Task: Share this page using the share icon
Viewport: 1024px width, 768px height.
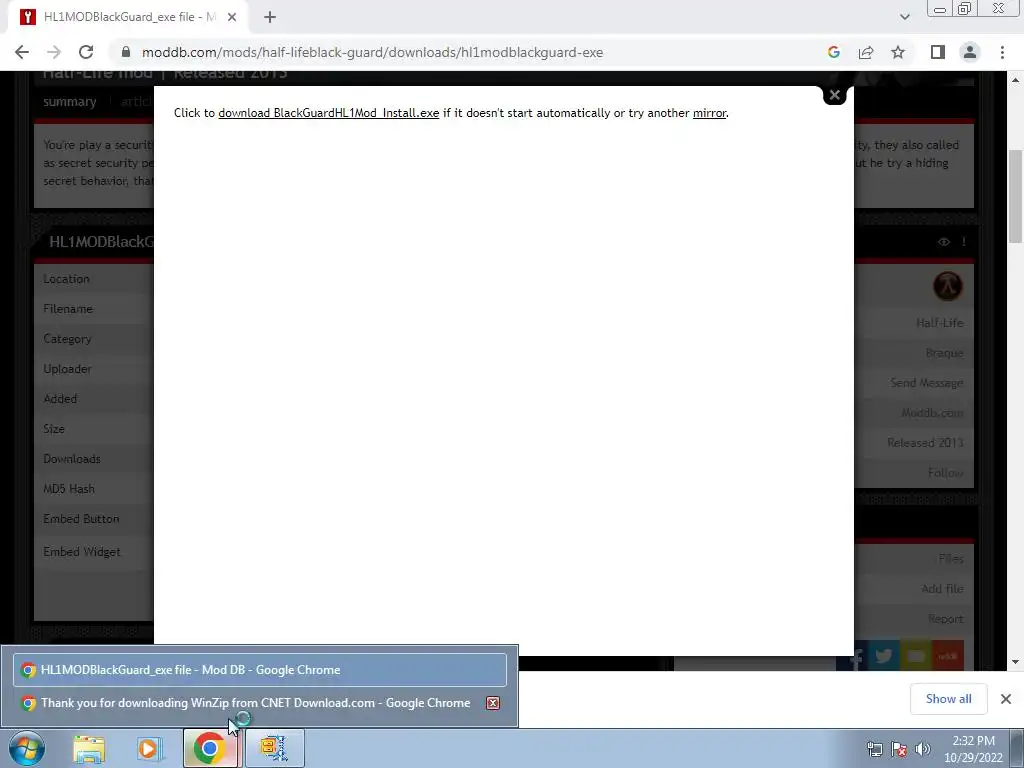Action: click(x=866, y=52)
